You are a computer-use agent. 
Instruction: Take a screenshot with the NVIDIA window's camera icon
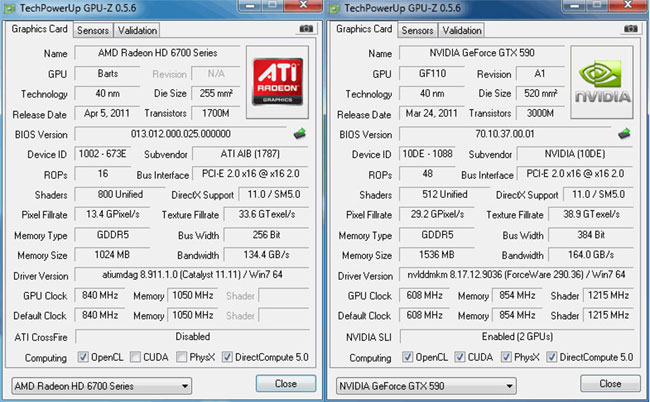tap(631, 29)
